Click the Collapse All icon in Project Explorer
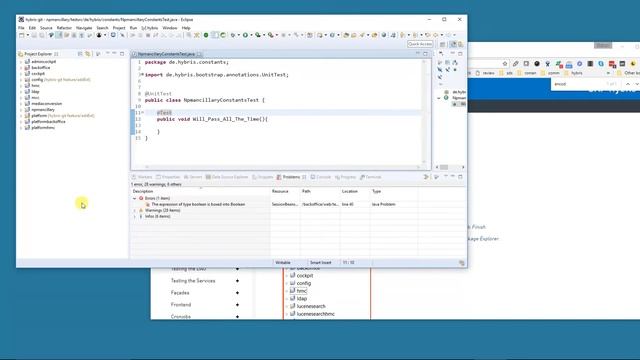 (x=80, y=54)
